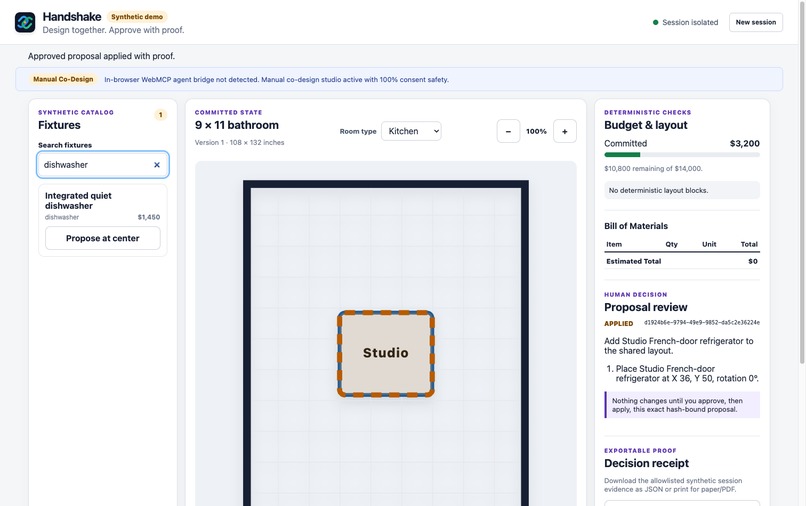Click No deterministic layout blocks message
The height and width of the screenshot is (506, 806).
682,190
